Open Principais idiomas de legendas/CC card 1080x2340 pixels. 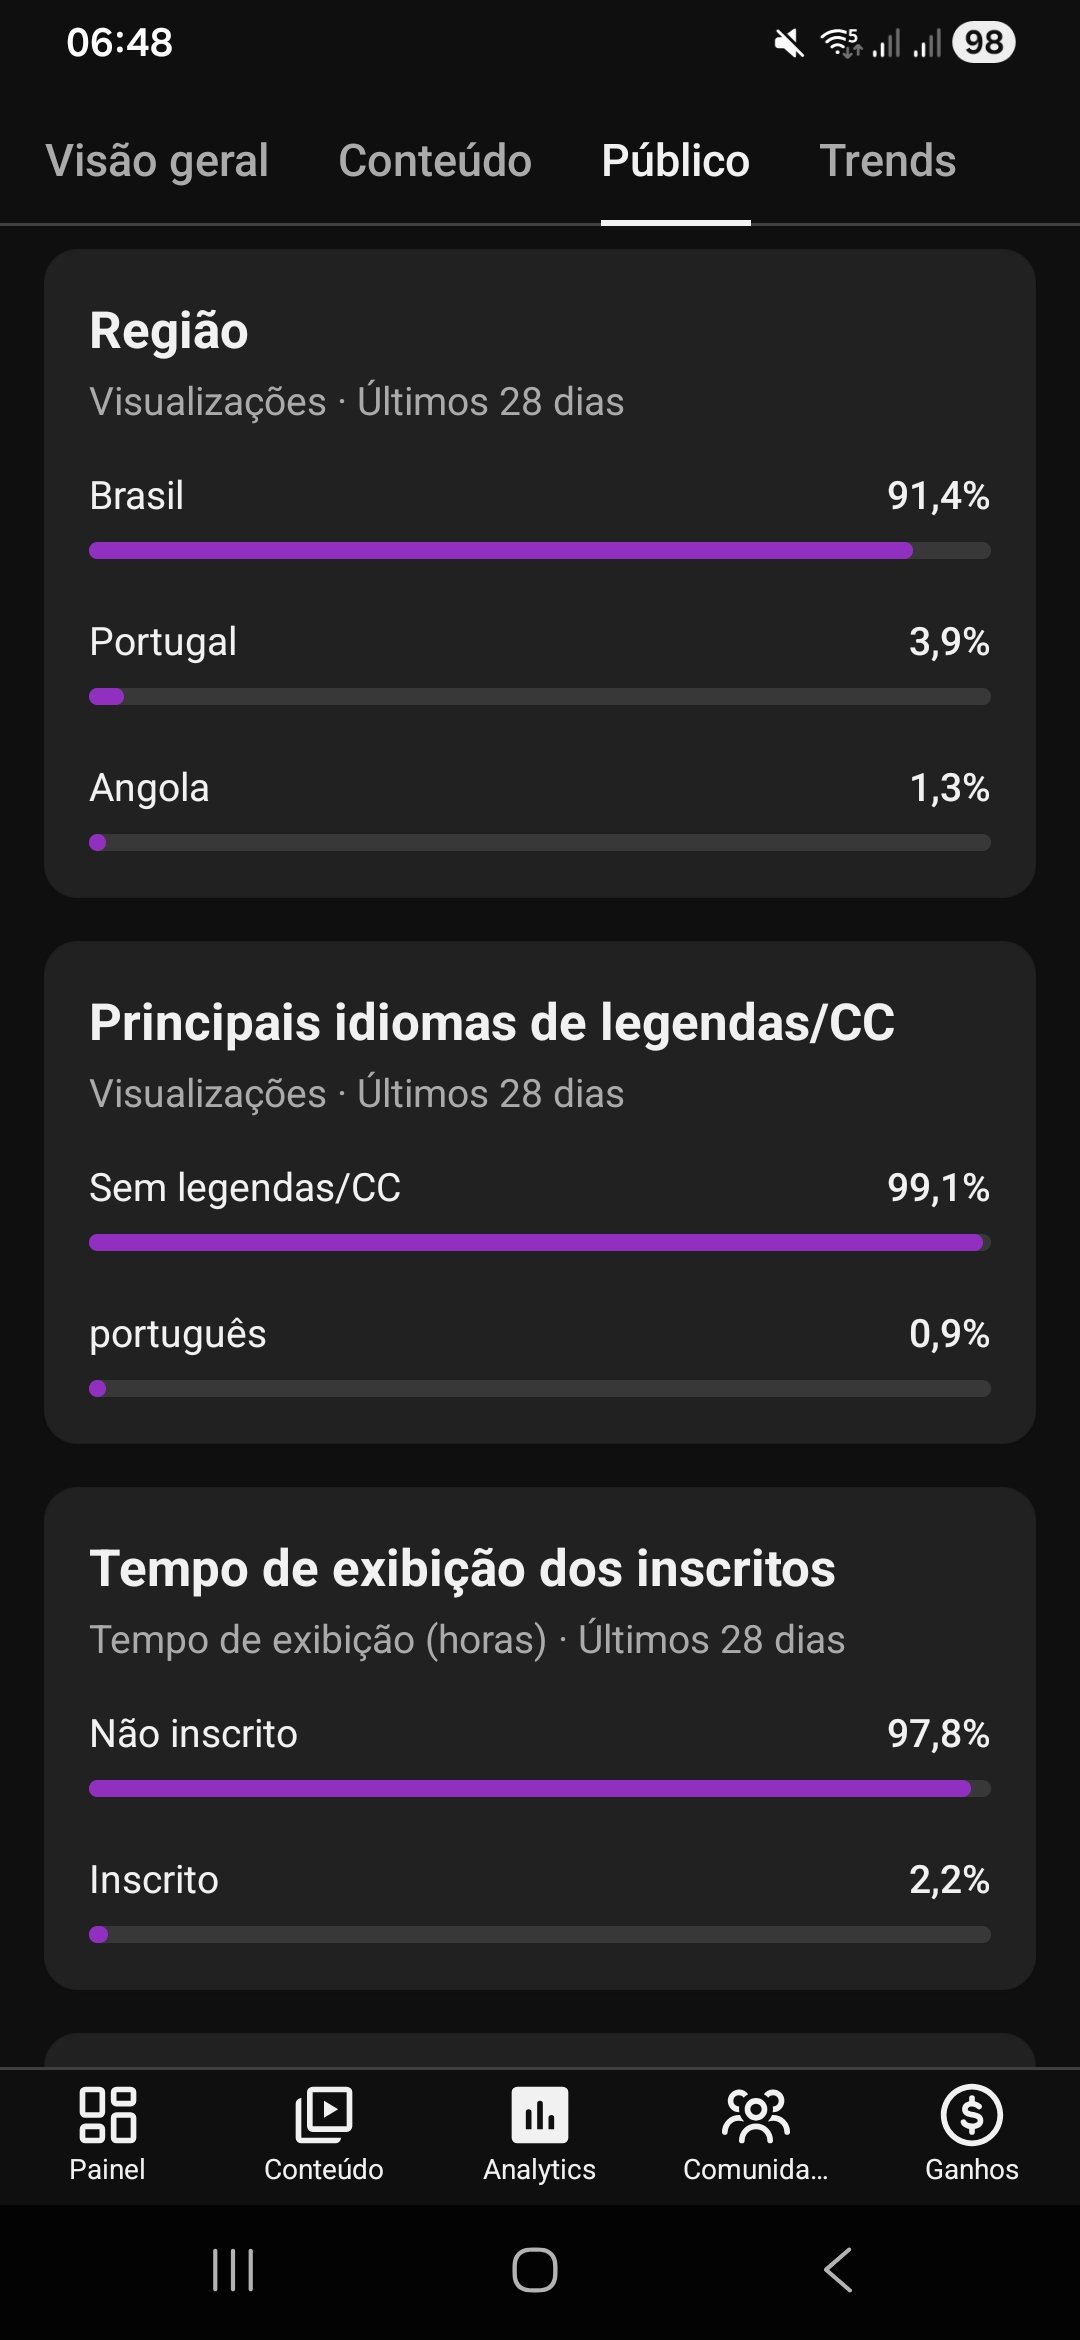coord(492,1023)
